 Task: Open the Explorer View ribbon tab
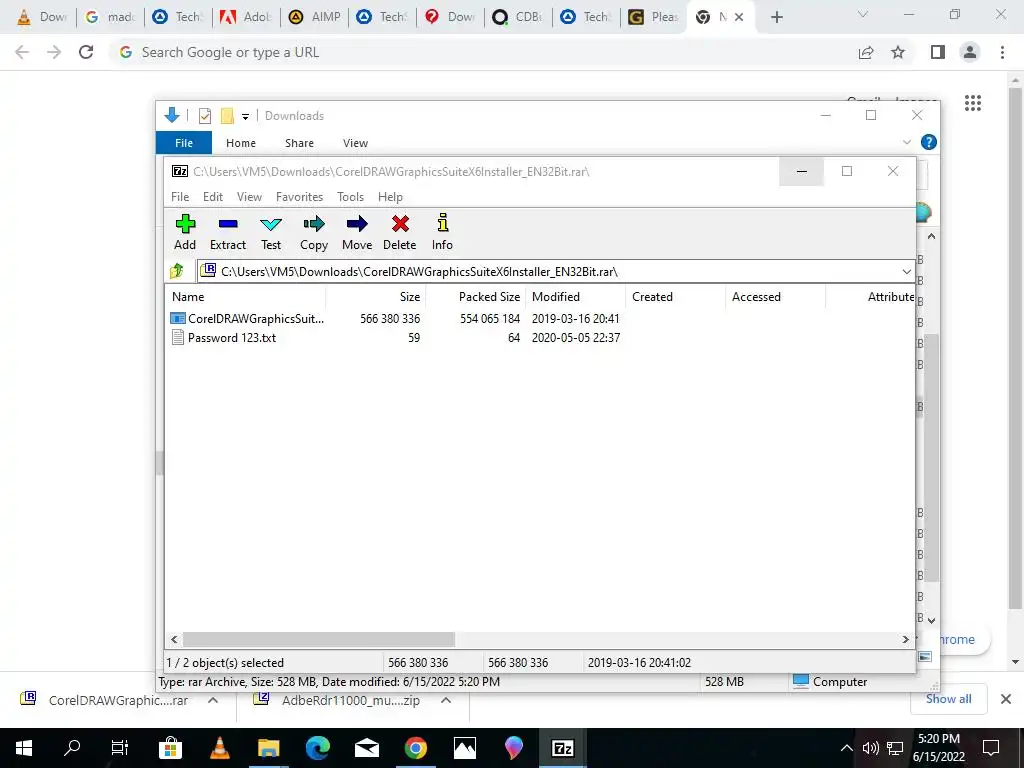tap(355, 143)
